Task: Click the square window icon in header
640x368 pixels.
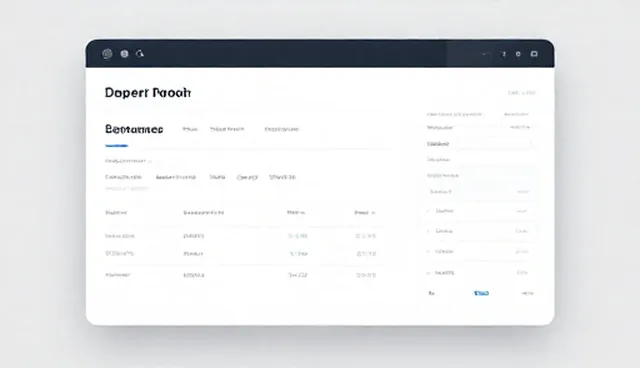Action: tap(534, 54)
